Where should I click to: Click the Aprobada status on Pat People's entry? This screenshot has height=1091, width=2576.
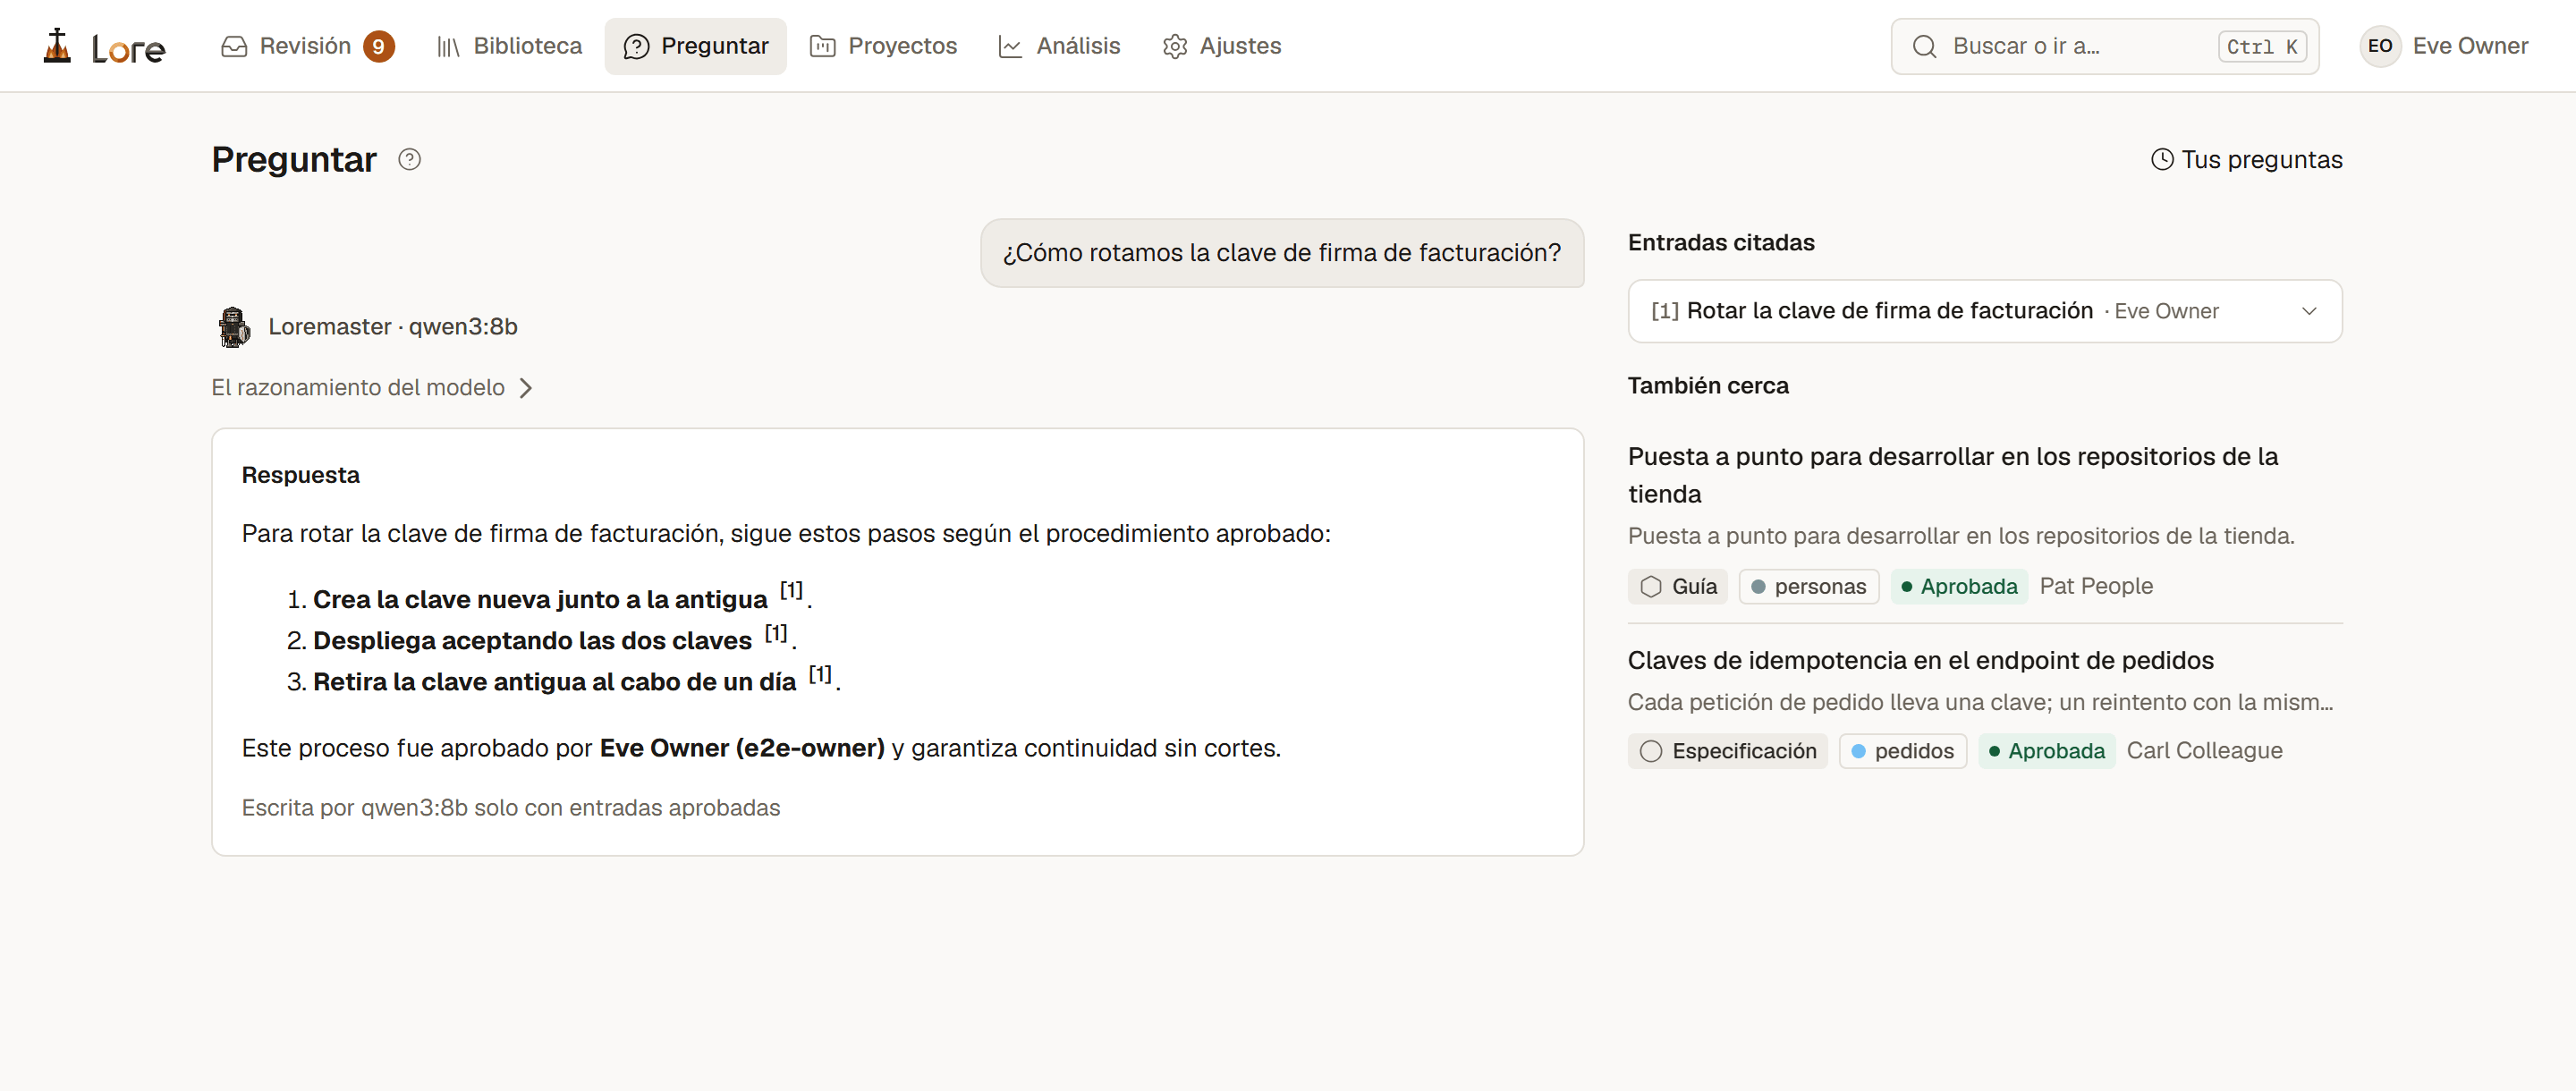click(x=1959, y=587)
